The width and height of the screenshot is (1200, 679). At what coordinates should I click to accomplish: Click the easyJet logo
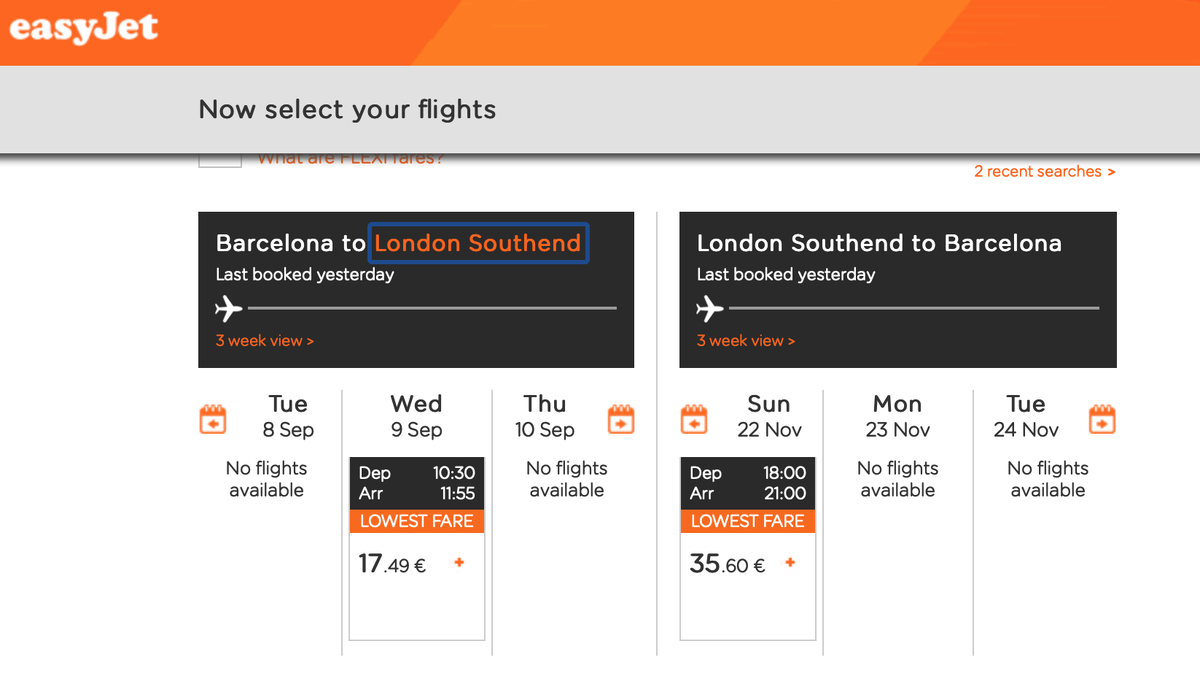click(x=84, y=26)
